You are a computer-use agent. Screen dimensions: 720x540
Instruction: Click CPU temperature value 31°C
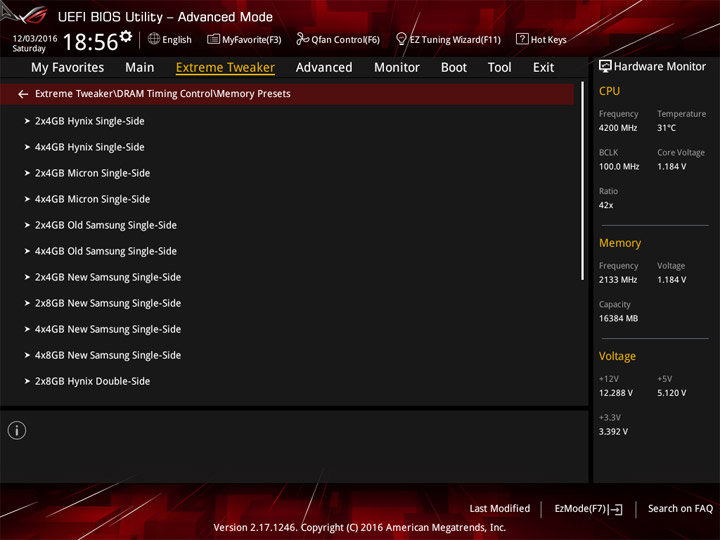point(666,128)
